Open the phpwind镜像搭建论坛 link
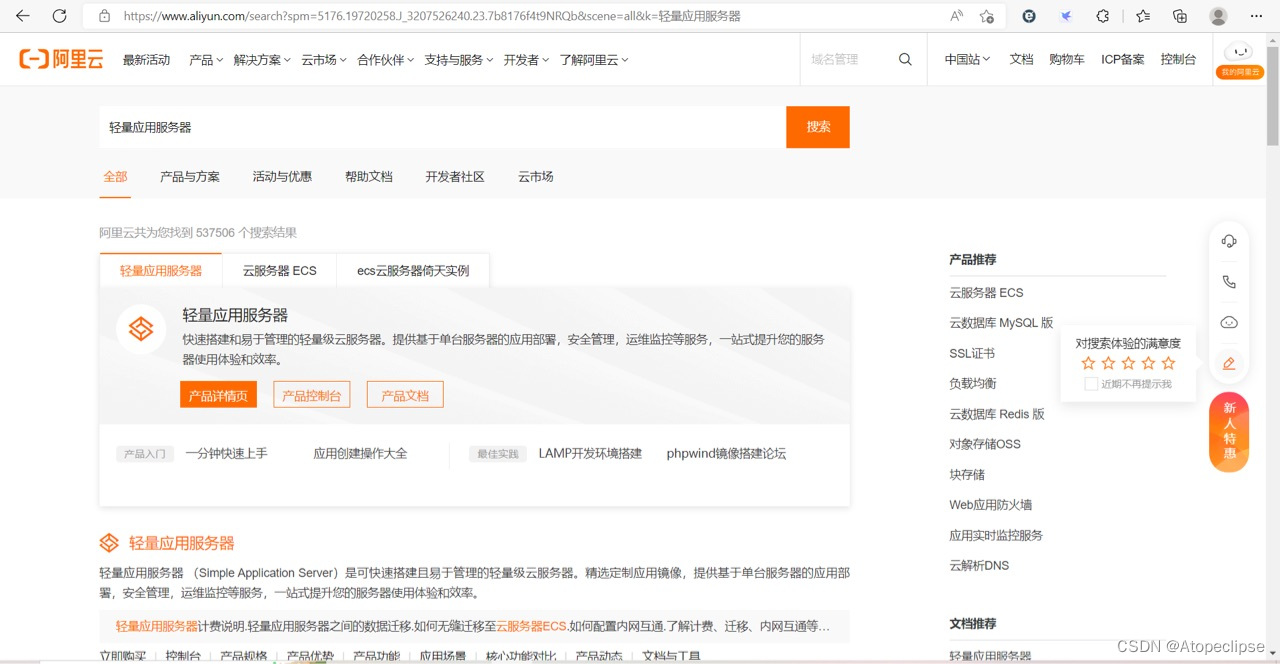The image size is (1280, 664). coord(726,453)
